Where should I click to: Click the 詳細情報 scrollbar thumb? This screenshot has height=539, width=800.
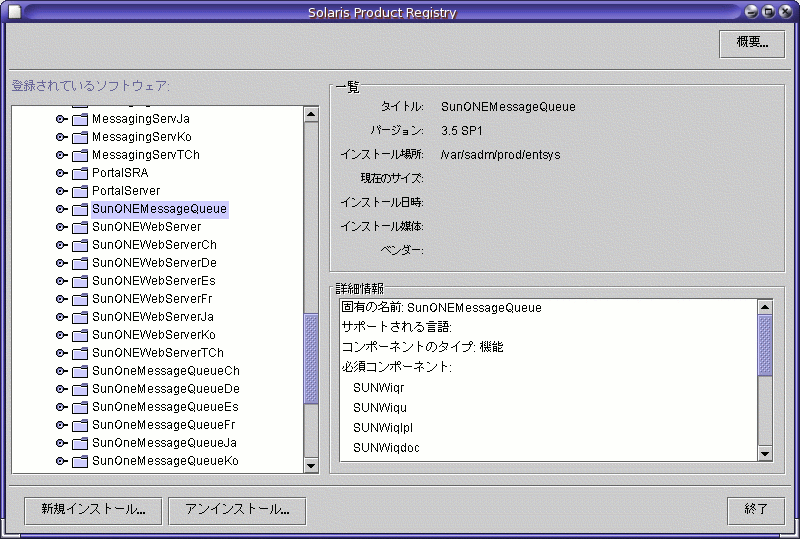point(765,346)
